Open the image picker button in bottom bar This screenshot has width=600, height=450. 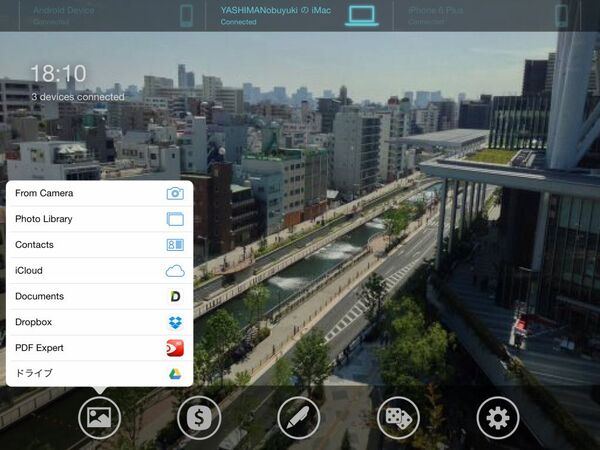pos(99,417)
